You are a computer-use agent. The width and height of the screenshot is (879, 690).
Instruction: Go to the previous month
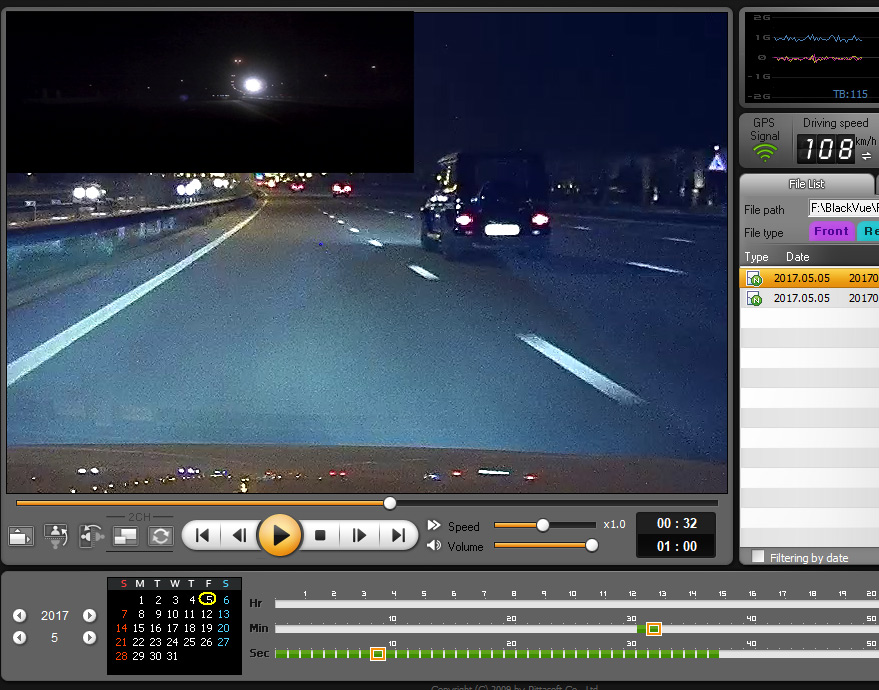pos(20,637)
